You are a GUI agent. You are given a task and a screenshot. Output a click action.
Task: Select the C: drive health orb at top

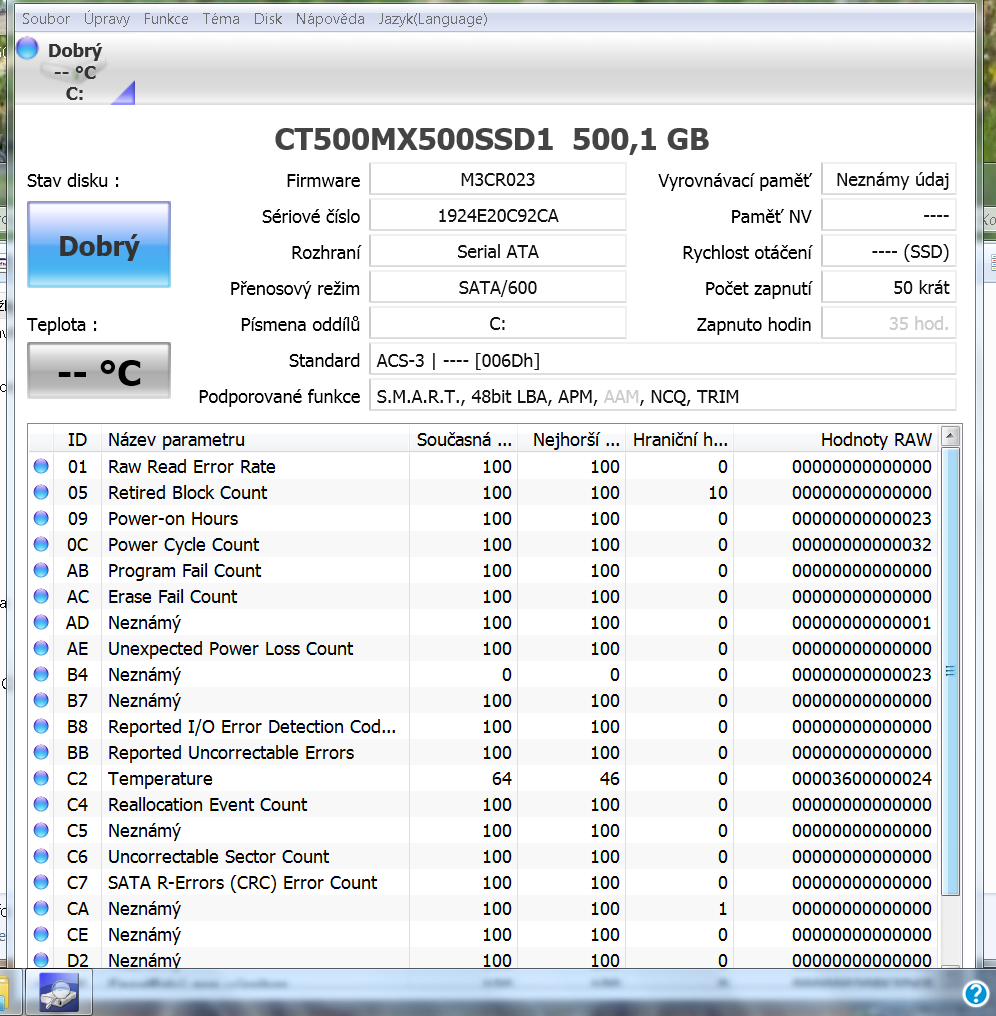pos(28,48)
